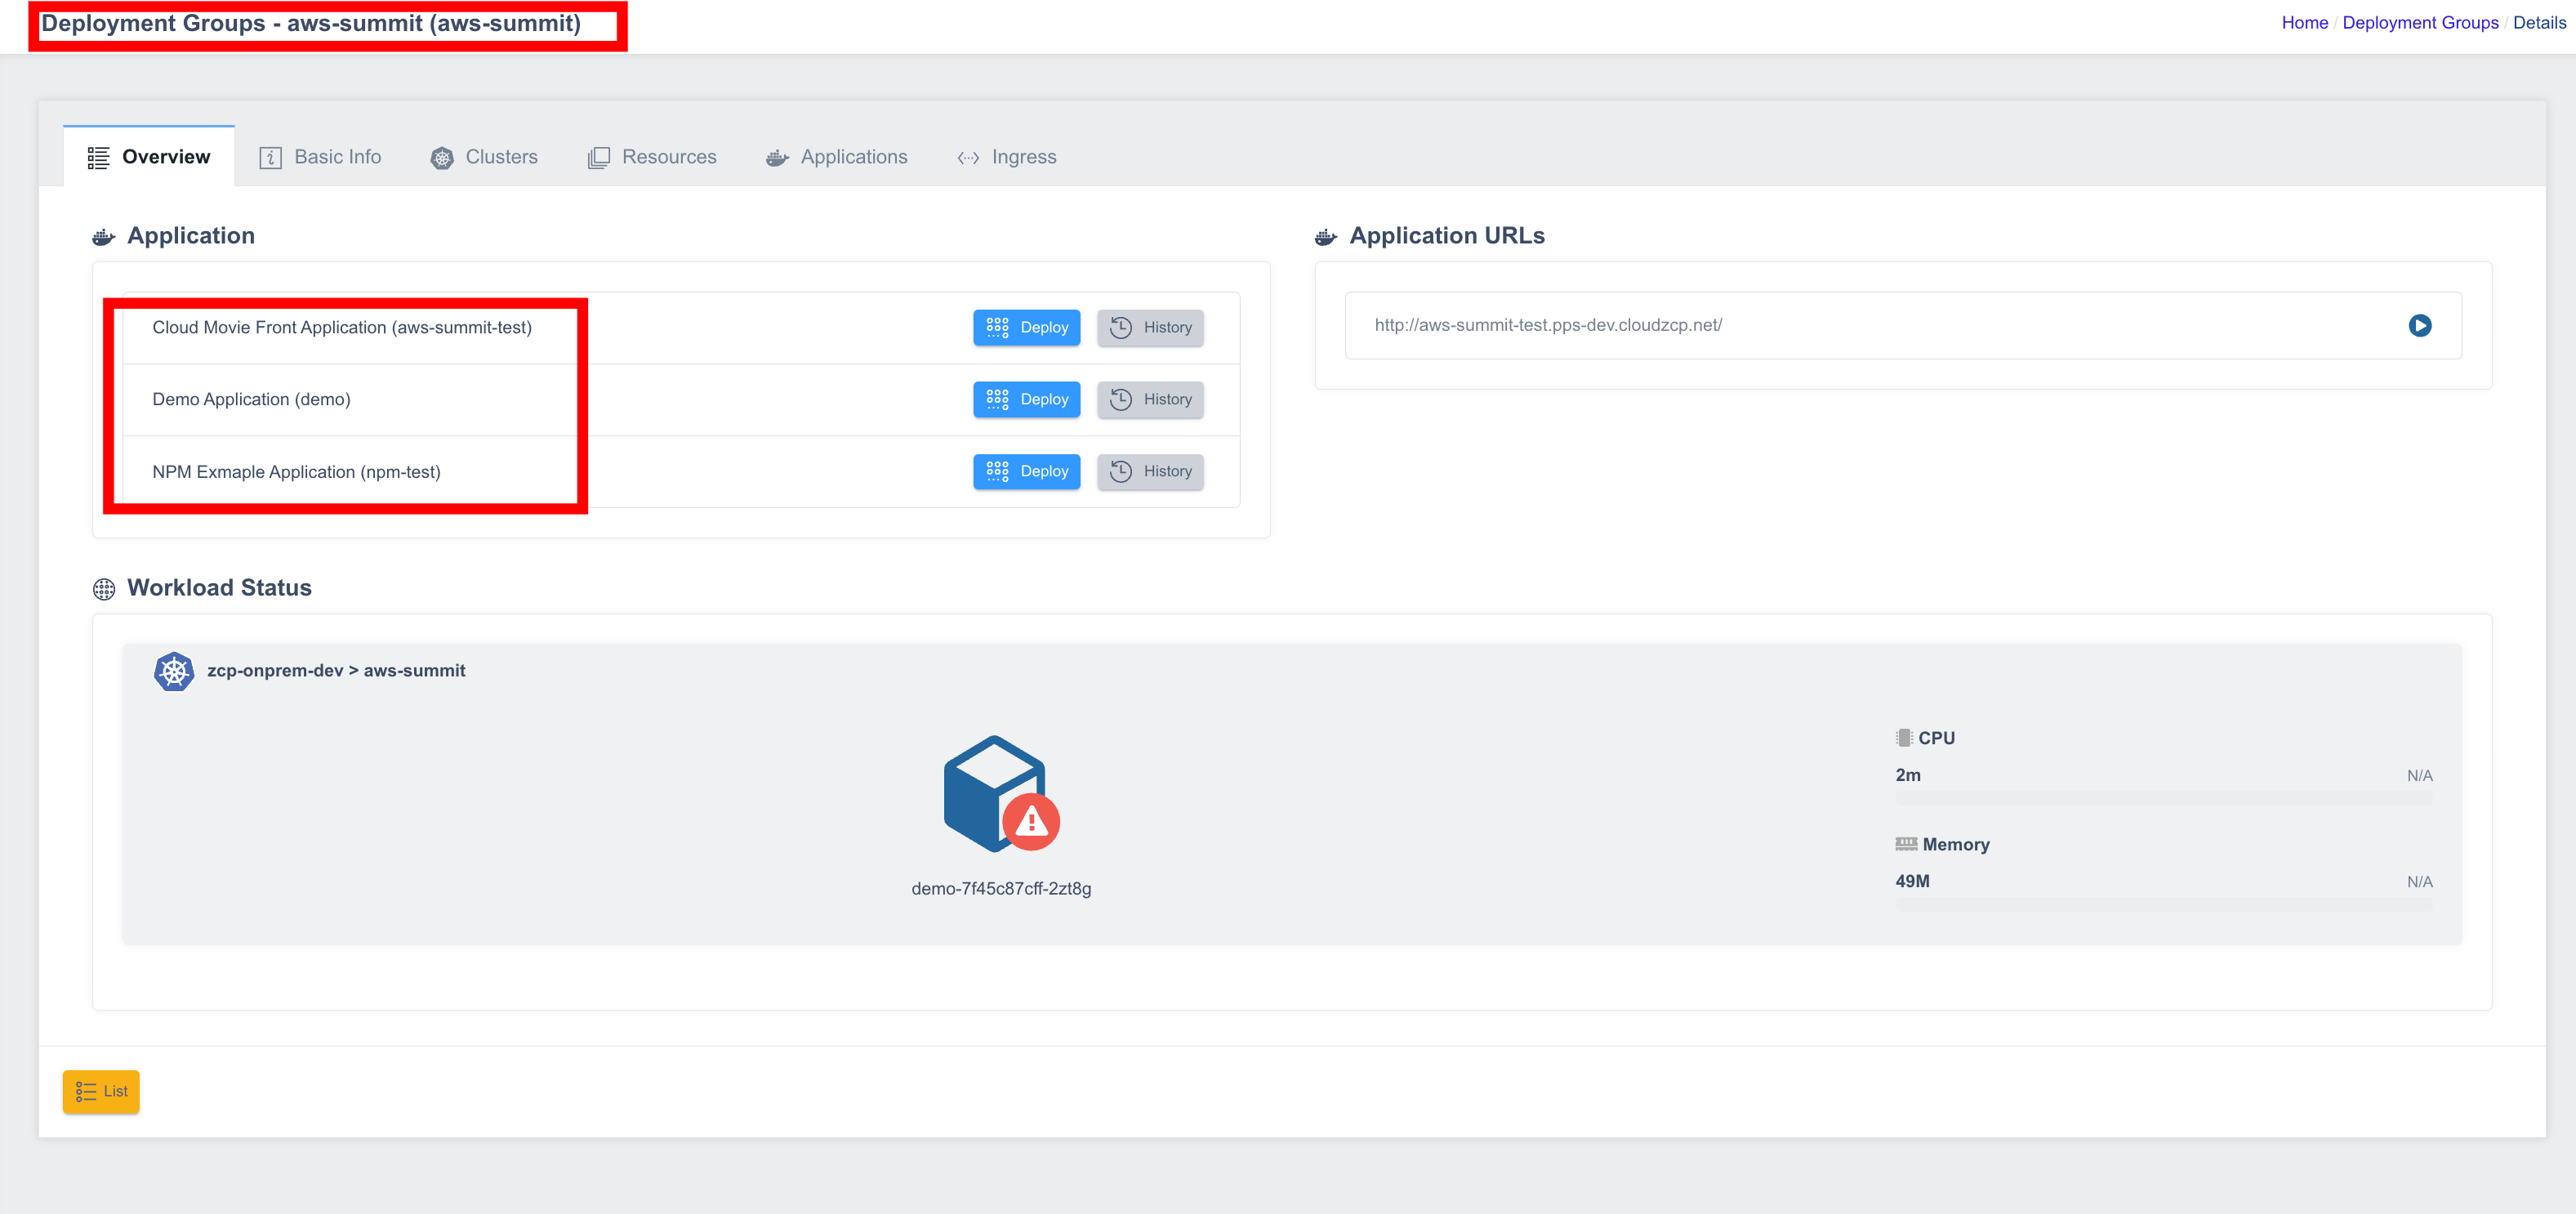The width and height of the screenshot is (2576, 1214).
Task: Navigate to Home breadcrumb link
Action: click(2305, 23)
